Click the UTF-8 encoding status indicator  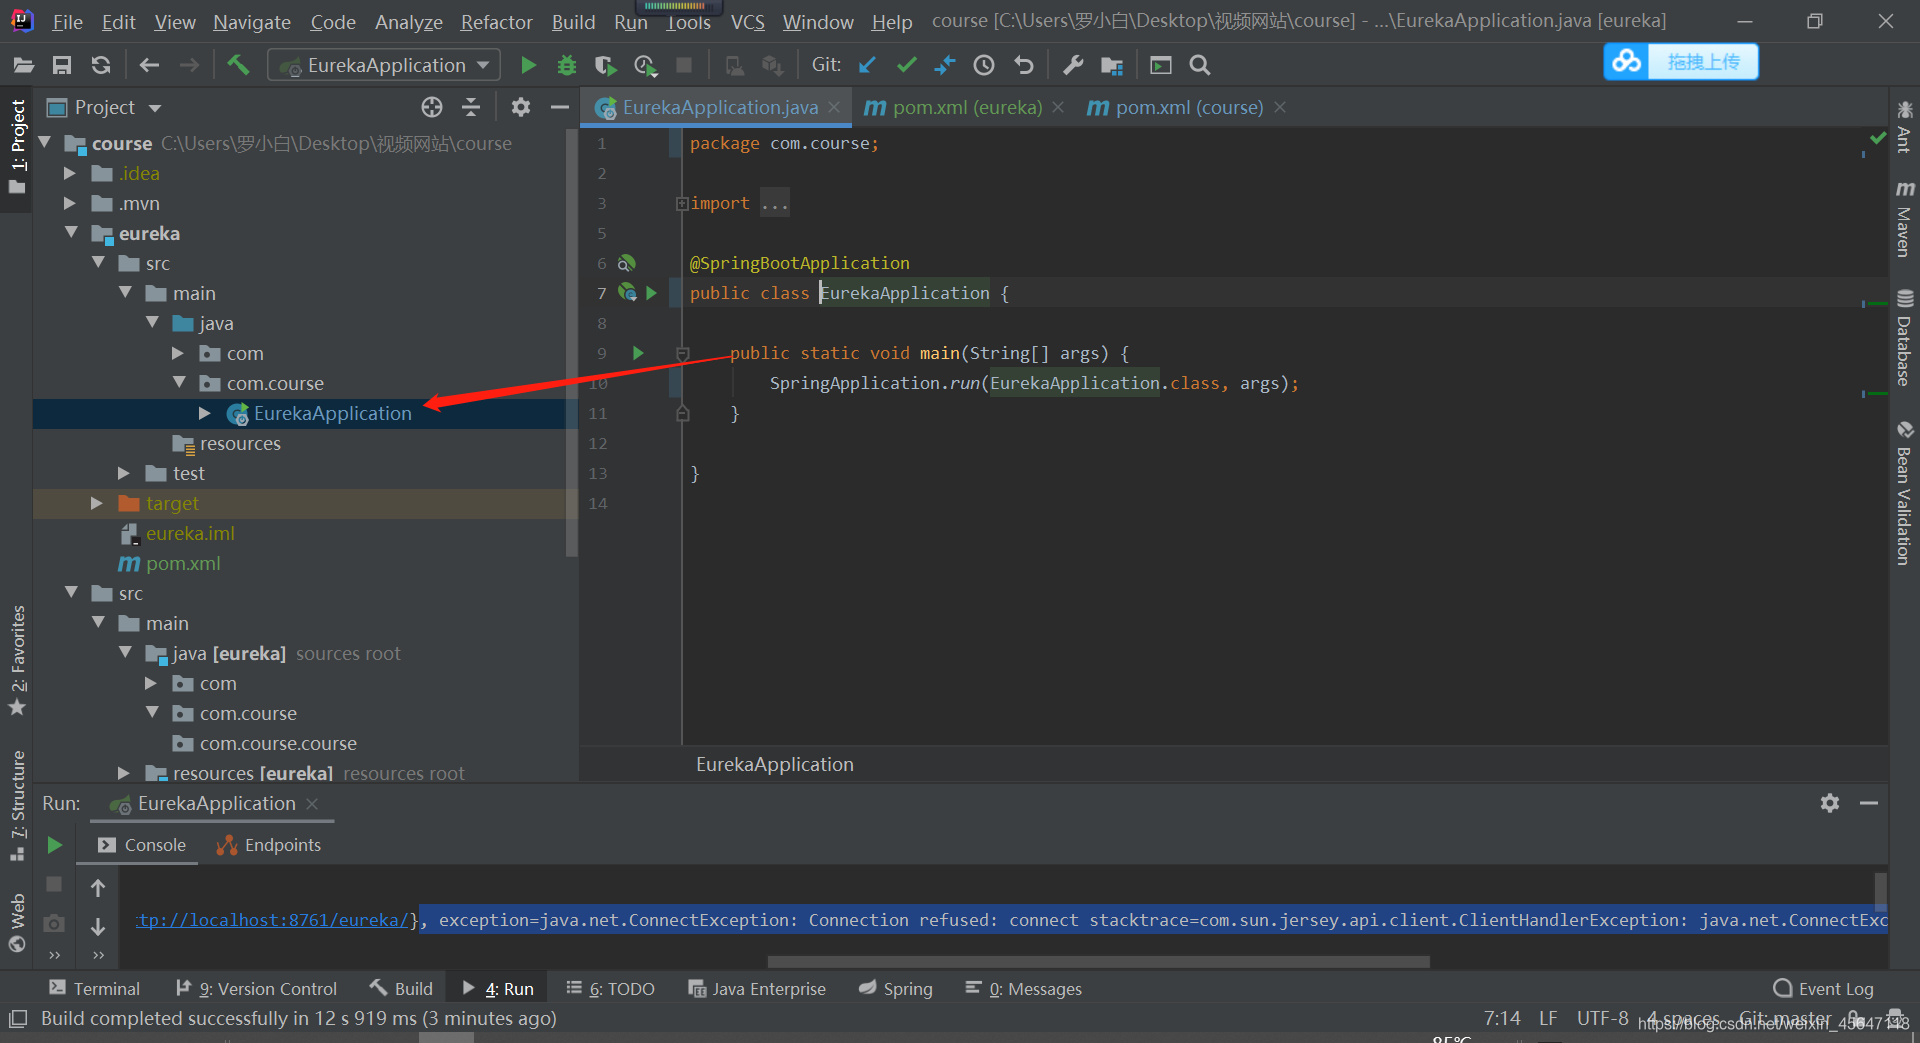click(x=1602, y=1018)
